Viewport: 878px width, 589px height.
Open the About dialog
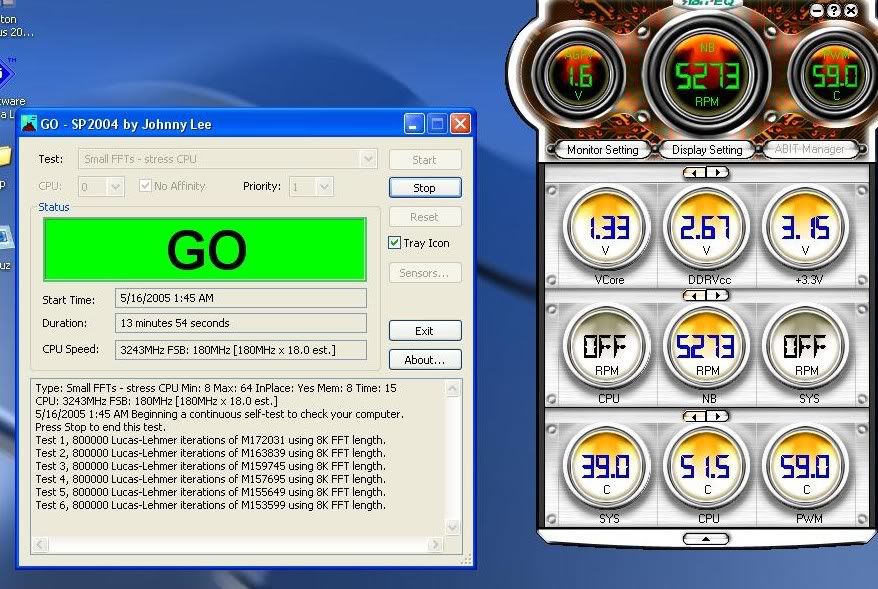(x=425, y=360)
